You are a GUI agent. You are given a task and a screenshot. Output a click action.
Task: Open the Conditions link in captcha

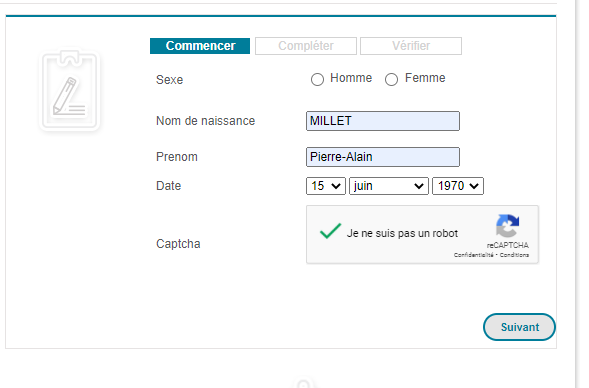tap(514, 255)
